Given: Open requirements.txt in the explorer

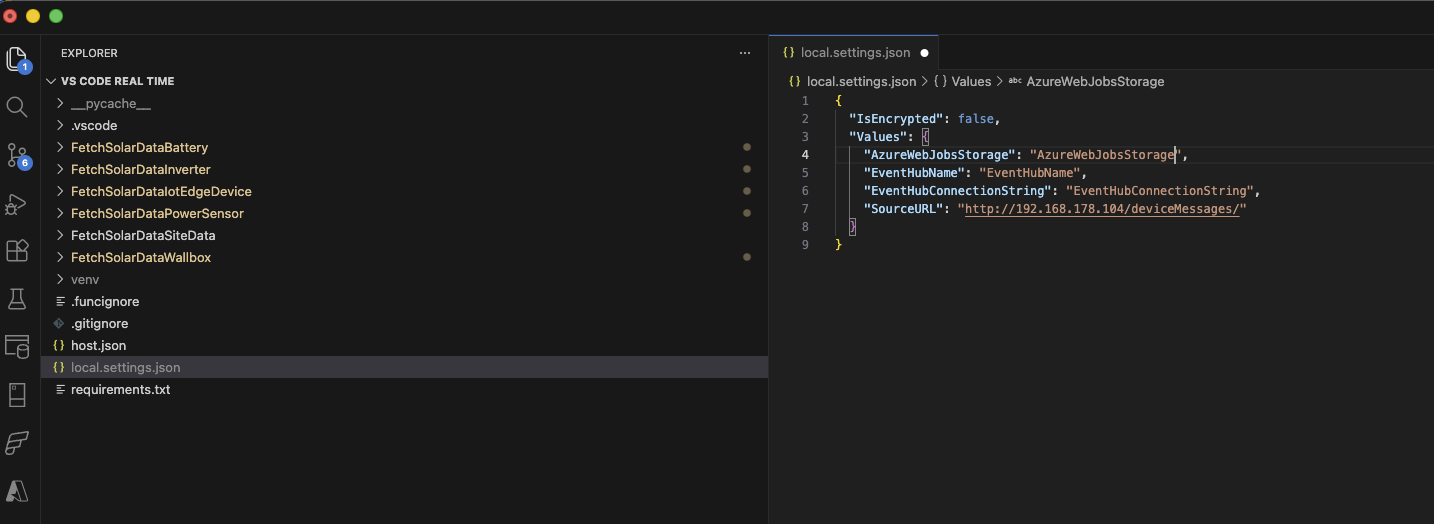Looking at the screenshot, I should [120, 389].
